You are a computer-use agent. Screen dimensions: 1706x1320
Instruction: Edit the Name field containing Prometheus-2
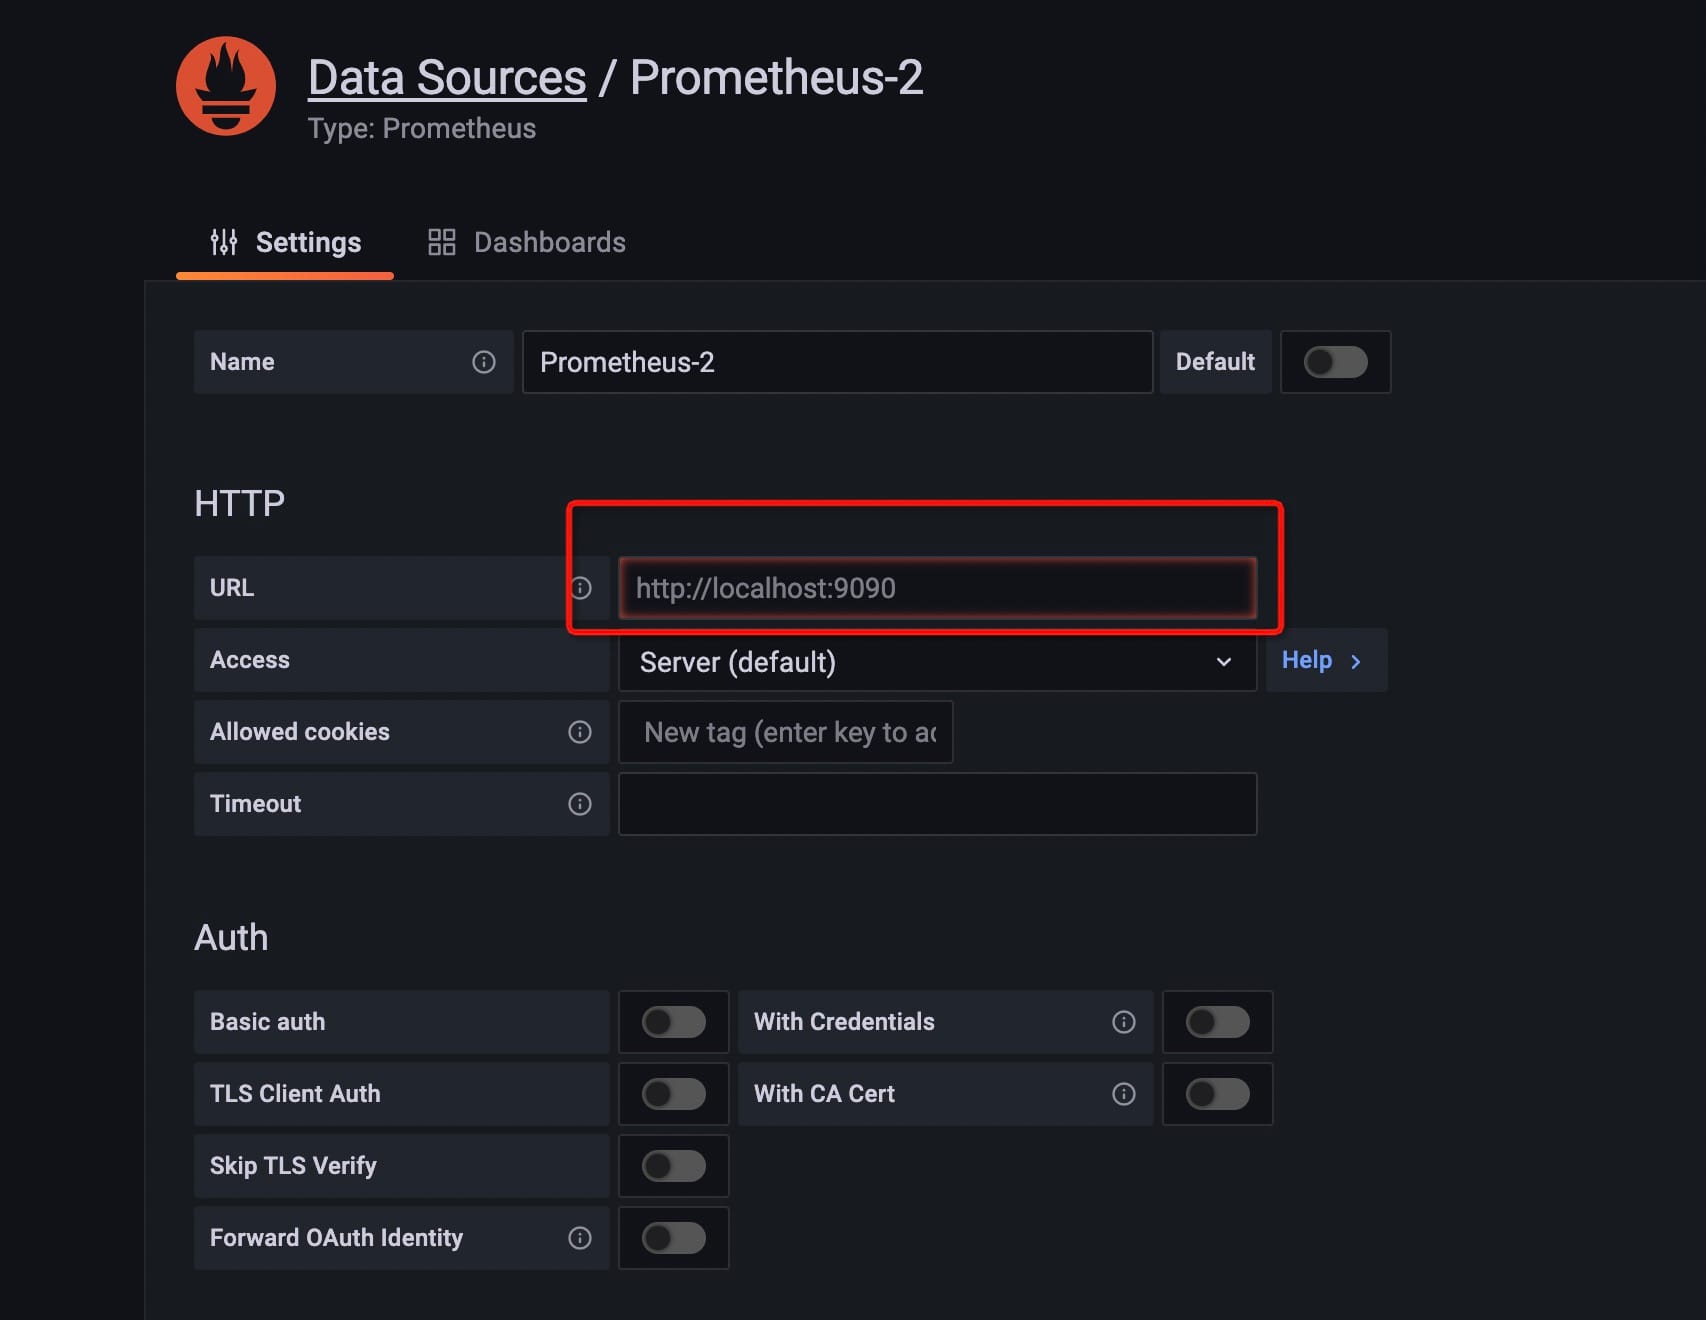coord(837,362)
